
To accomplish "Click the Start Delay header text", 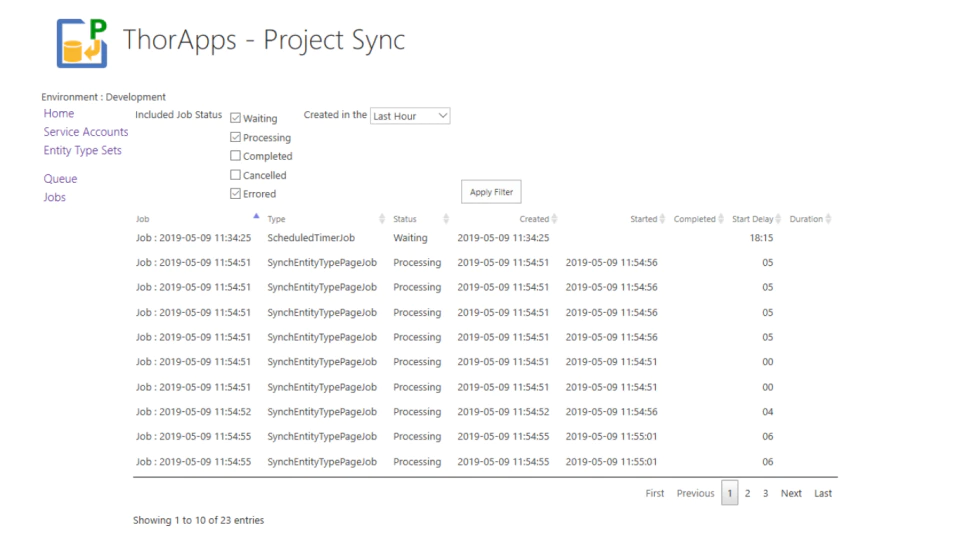I will (752, 219).
